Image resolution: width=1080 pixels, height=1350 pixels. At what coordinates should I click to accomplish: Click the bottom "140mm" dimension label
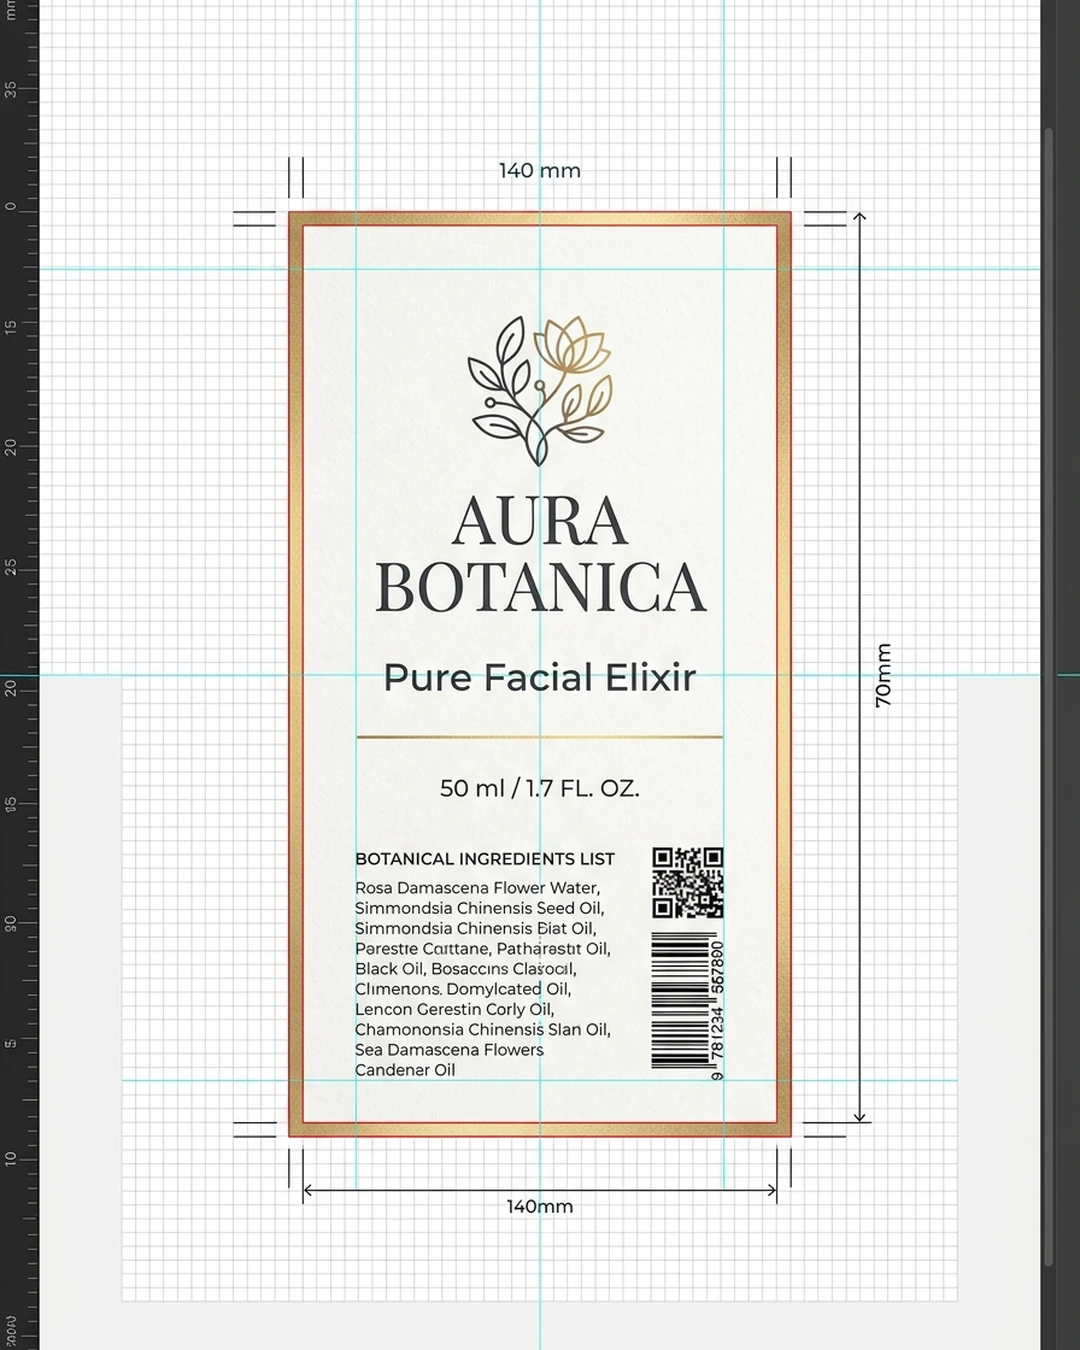point(540,1207)
